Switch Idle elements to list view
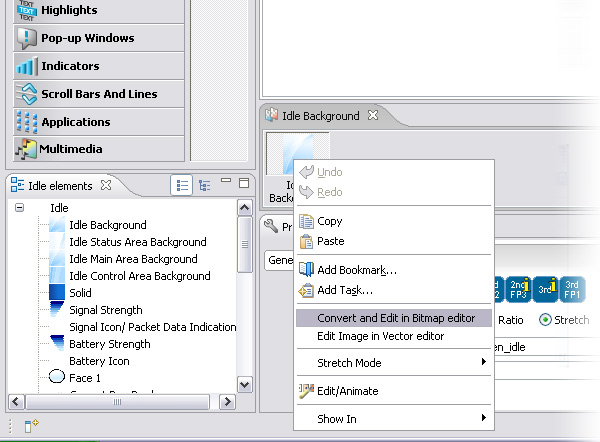The width and height of the screenshot is (600, 442). click(181, 185)
